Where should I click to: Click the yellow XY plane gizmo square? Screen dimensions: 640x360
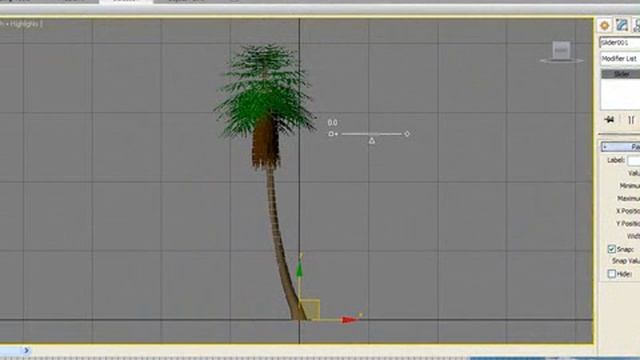[x=310, y=309]
